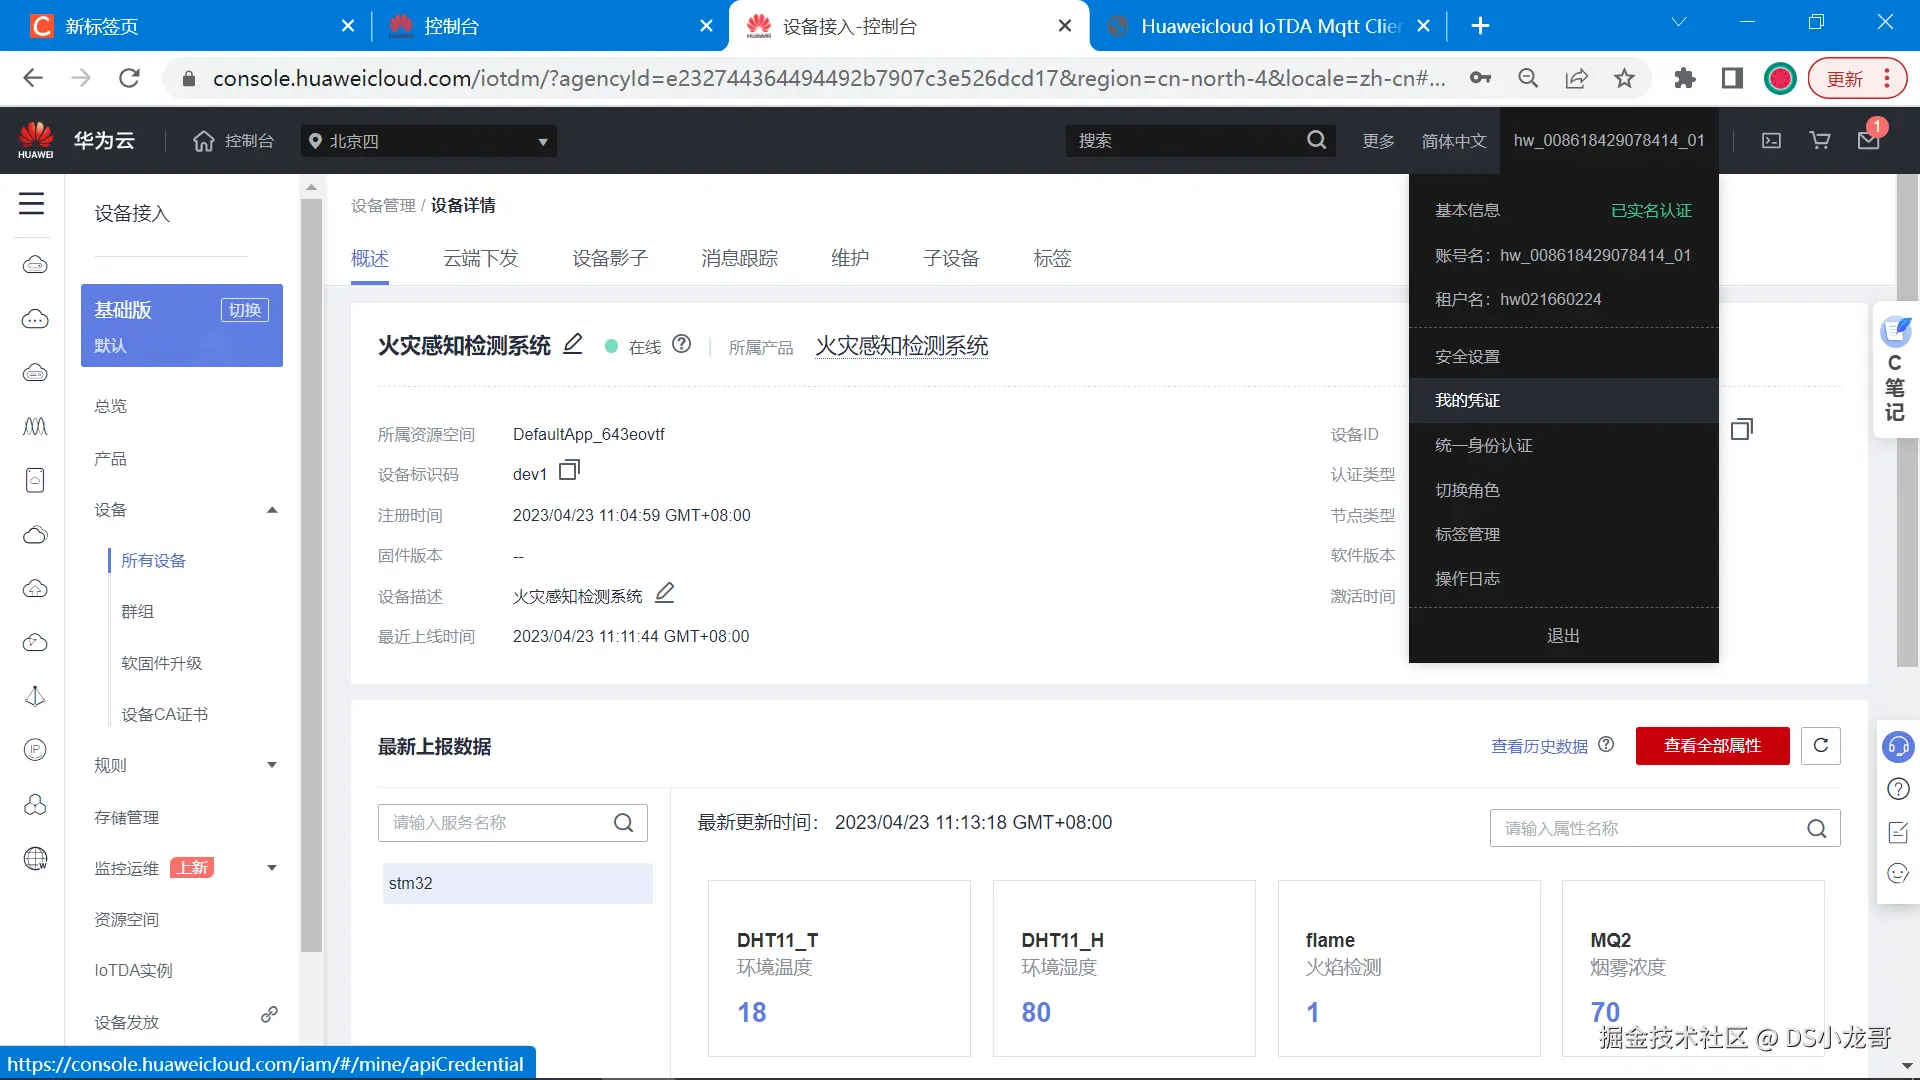Collapse the 设备 sidebar section
Viewport: 1920px width, 1080px height.
coord(272,510)
